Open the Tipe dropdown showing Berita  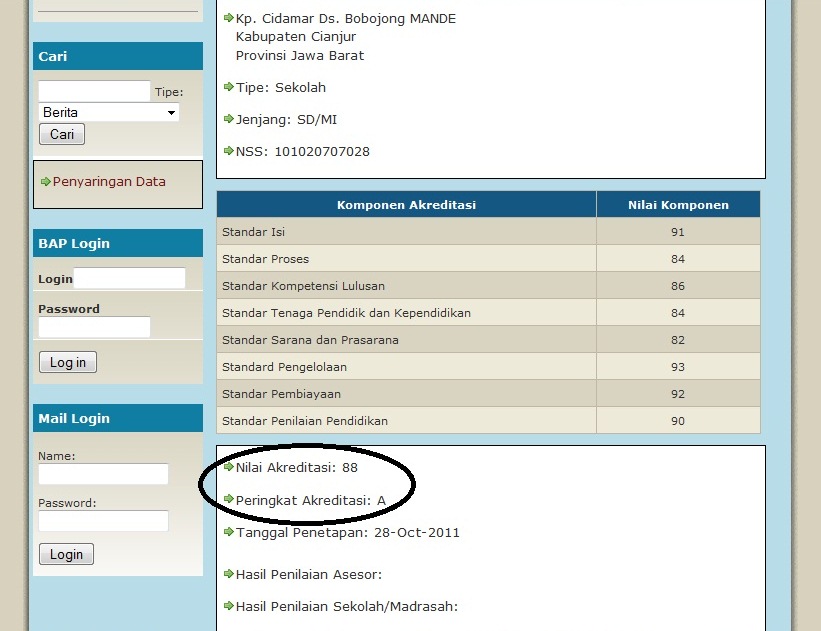point(108,112)
